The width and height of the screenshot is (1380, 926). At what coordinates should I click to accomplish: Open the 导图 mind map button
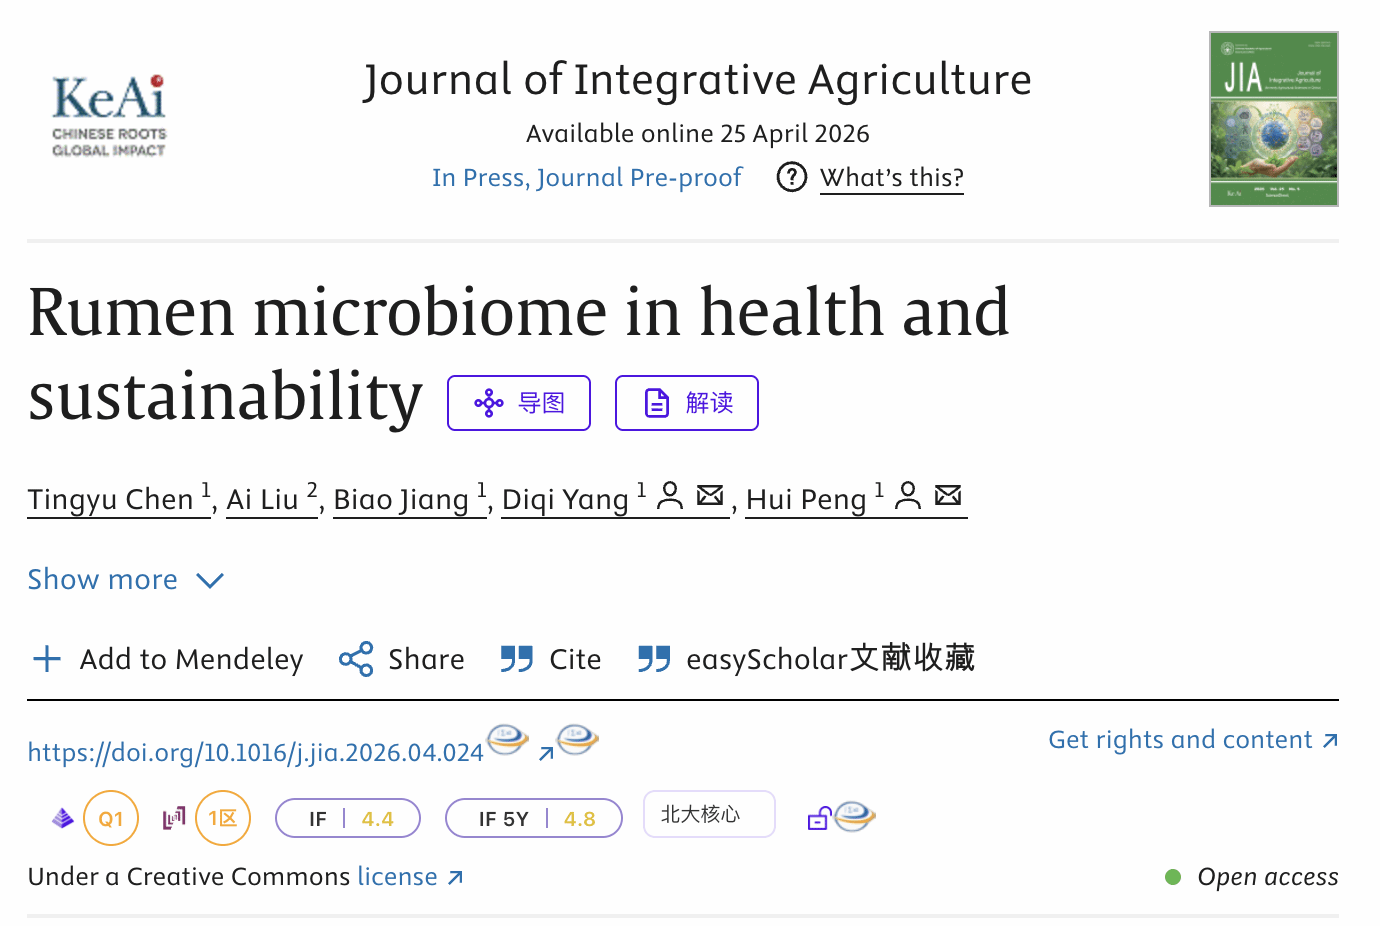click(x=519, y=403)
